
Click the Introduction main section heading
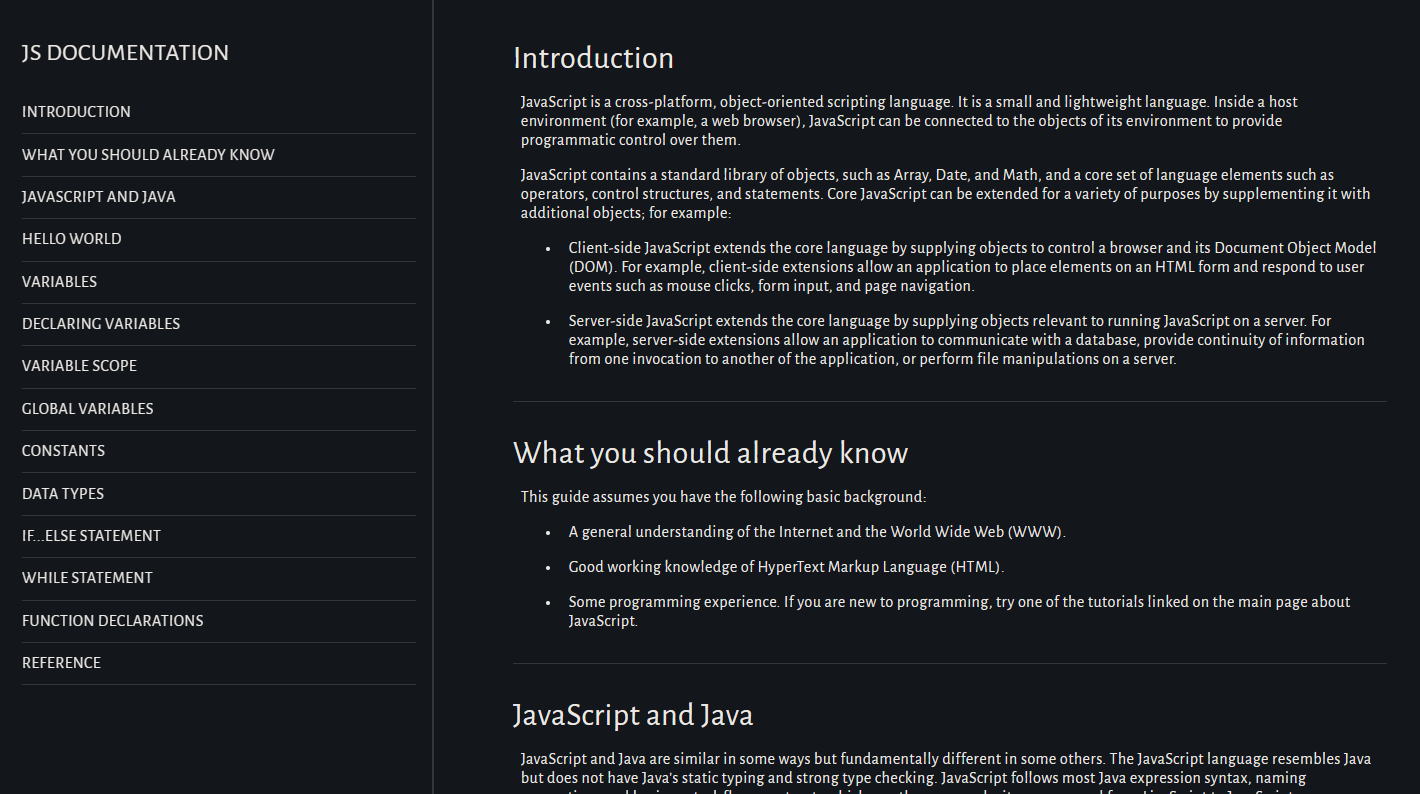(593, 58)
